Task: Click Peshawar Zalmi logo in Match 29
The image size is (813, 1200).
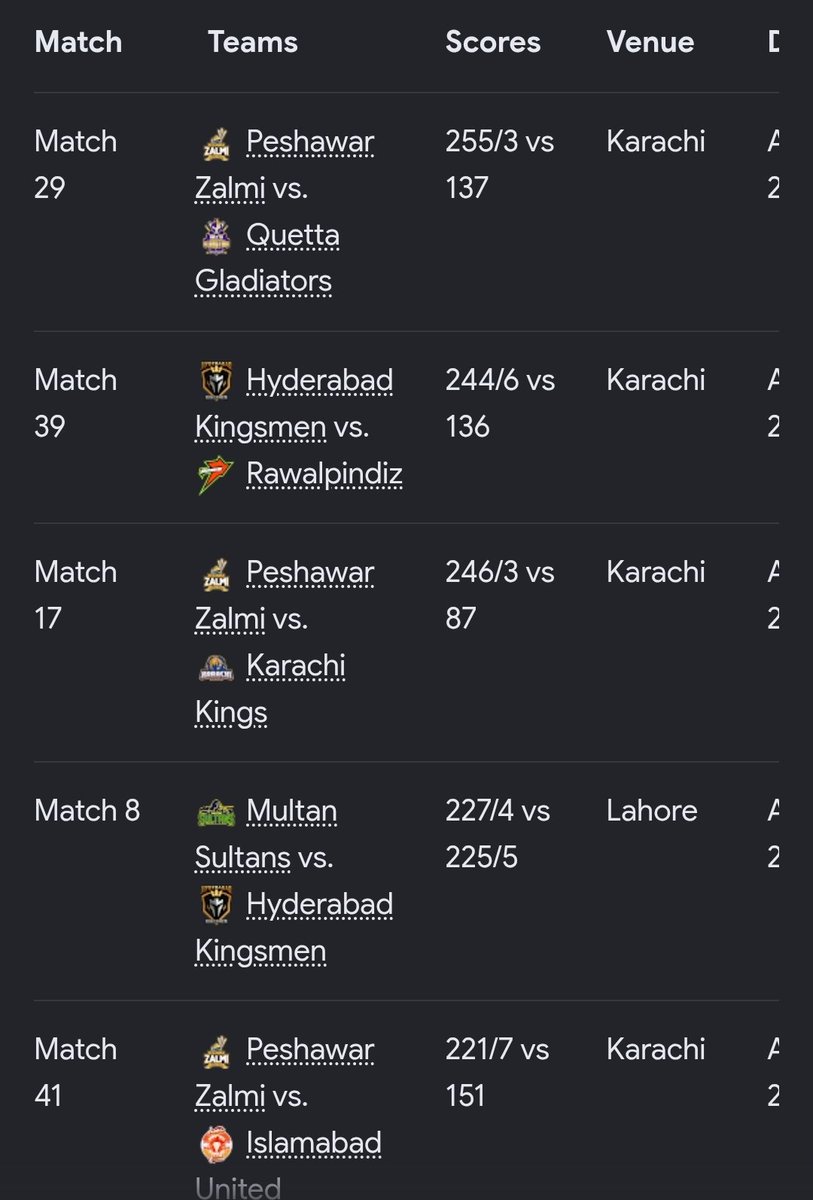Action: 216,142
